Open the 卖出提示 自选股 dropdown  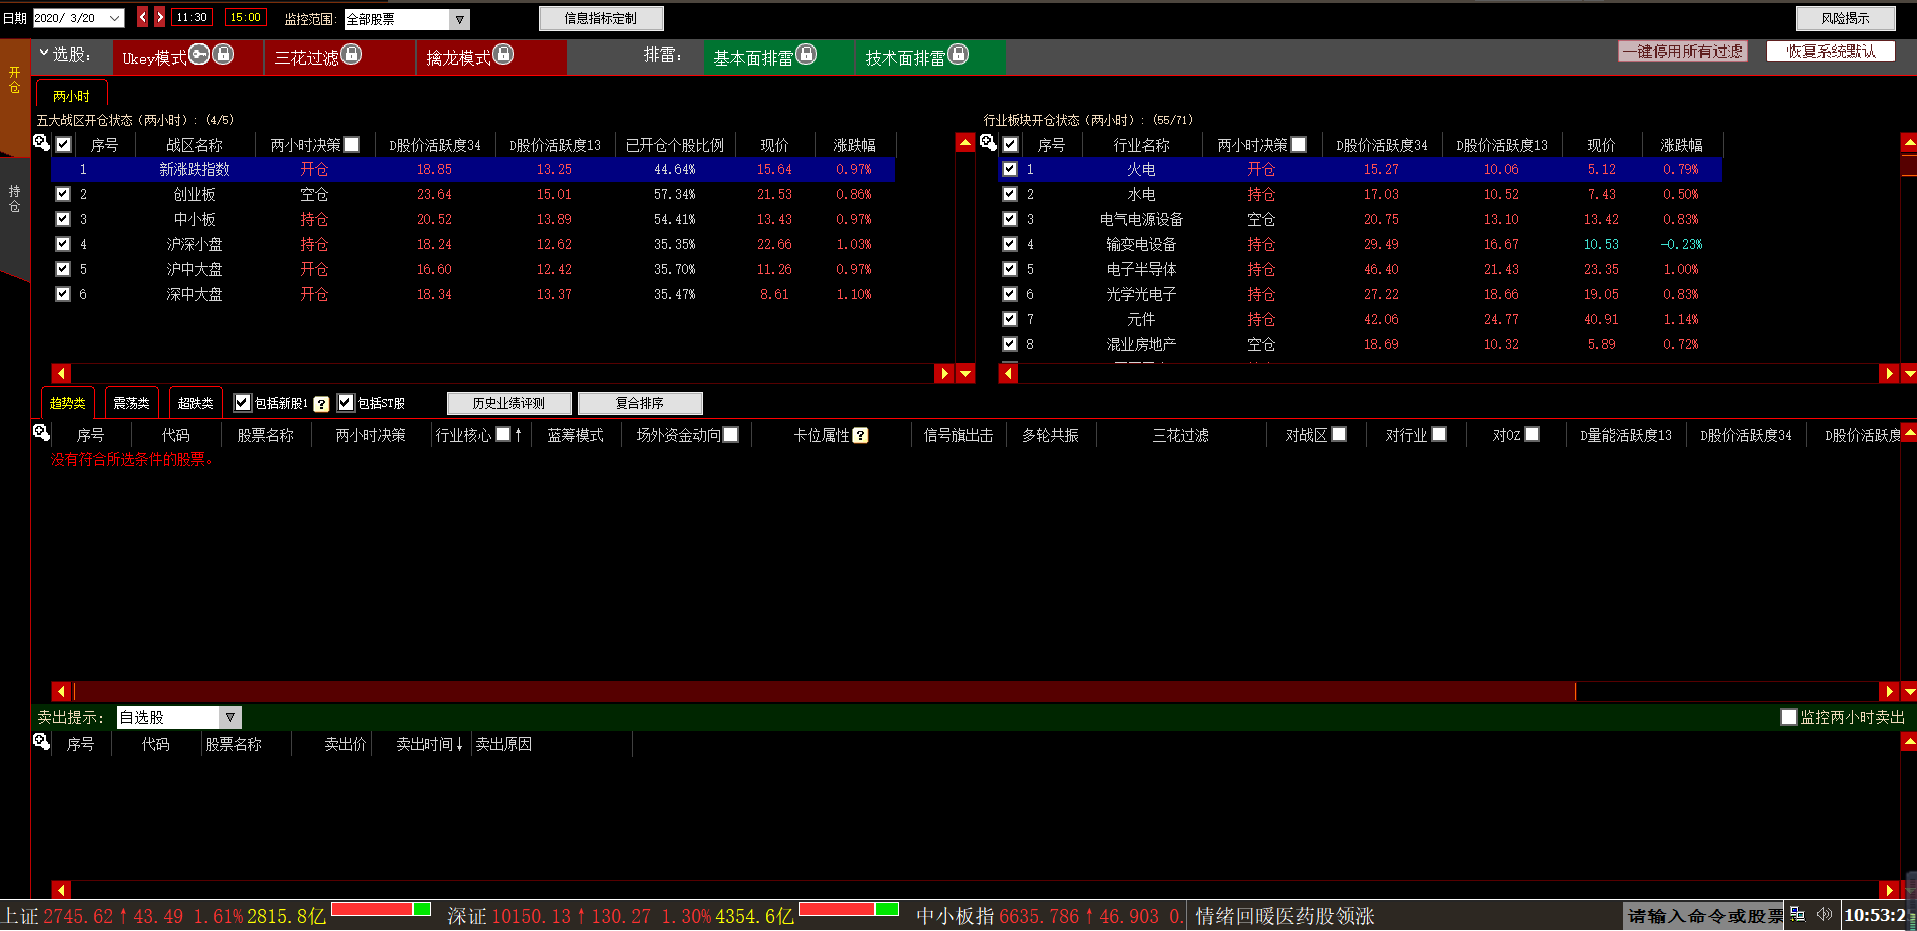230,717
